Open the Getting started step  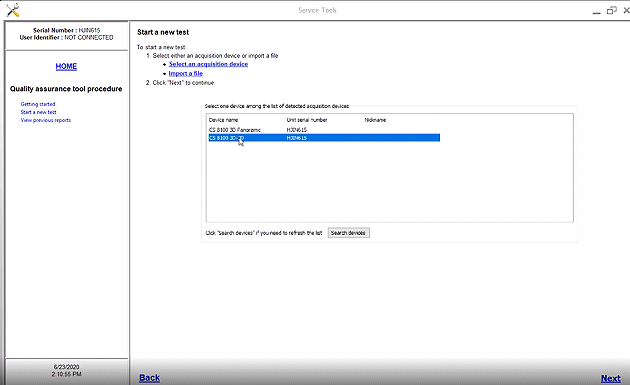click(x=38, y=104)
